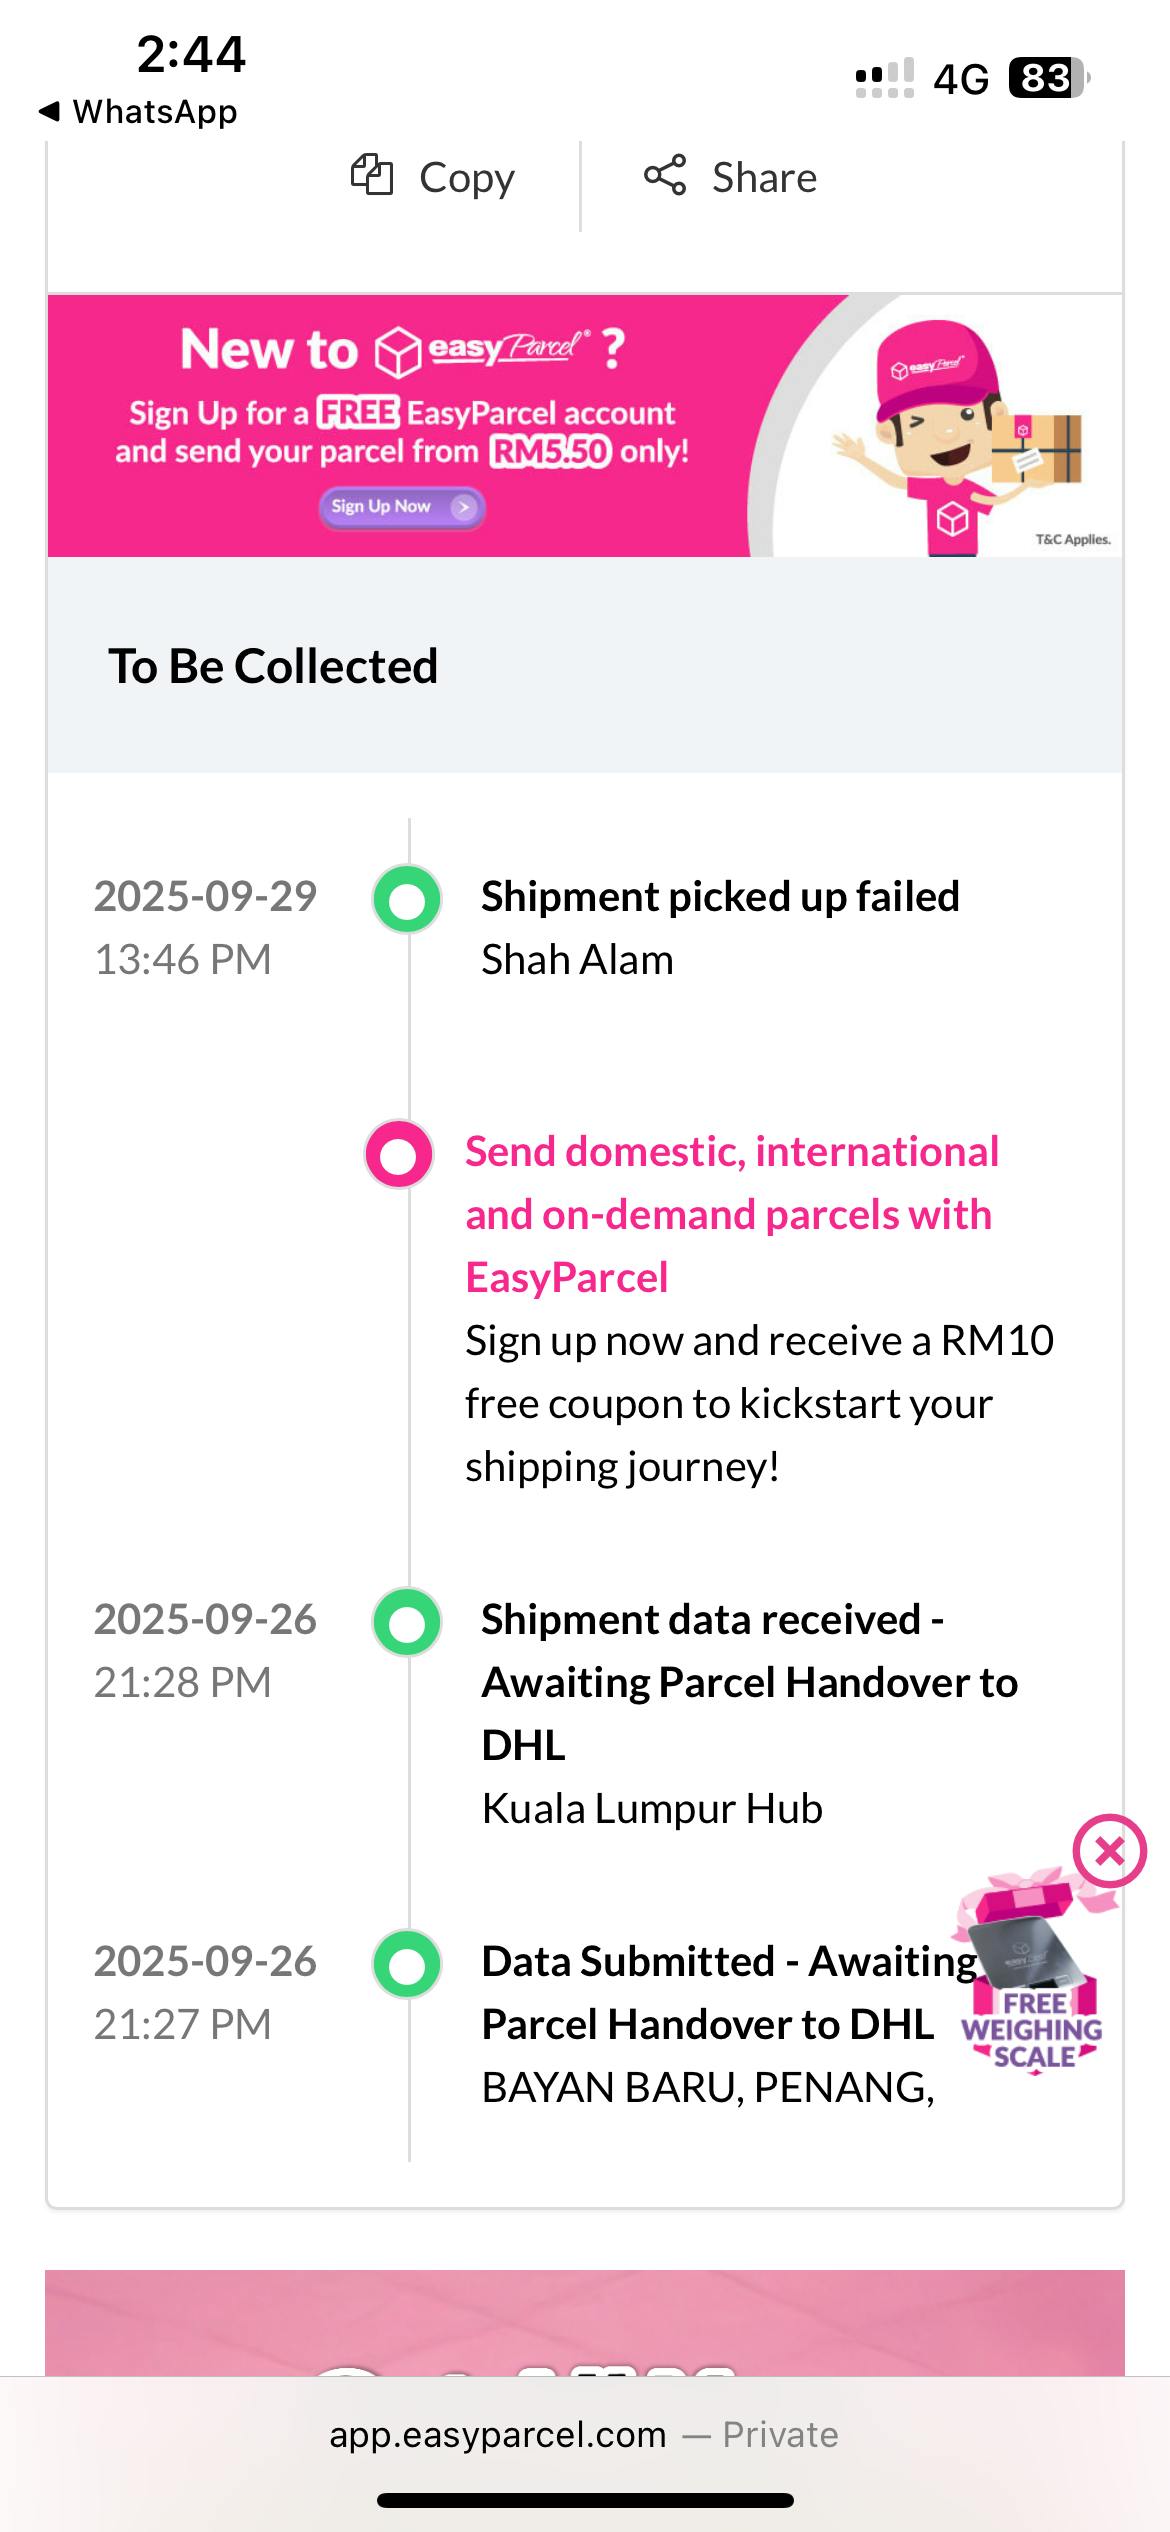Tap the Share icon
This screenshot has width=1170, height=2532.
[x=665, y=176]
